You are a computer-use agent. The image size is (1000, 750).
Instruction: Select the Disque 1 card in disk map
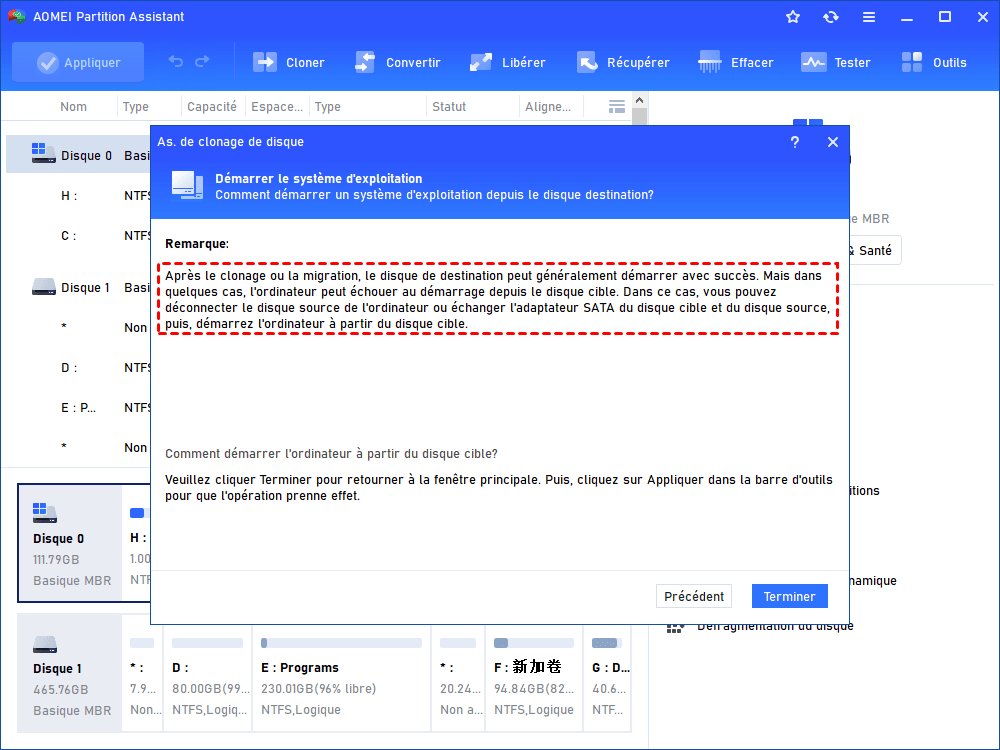(x=70, y=673)
